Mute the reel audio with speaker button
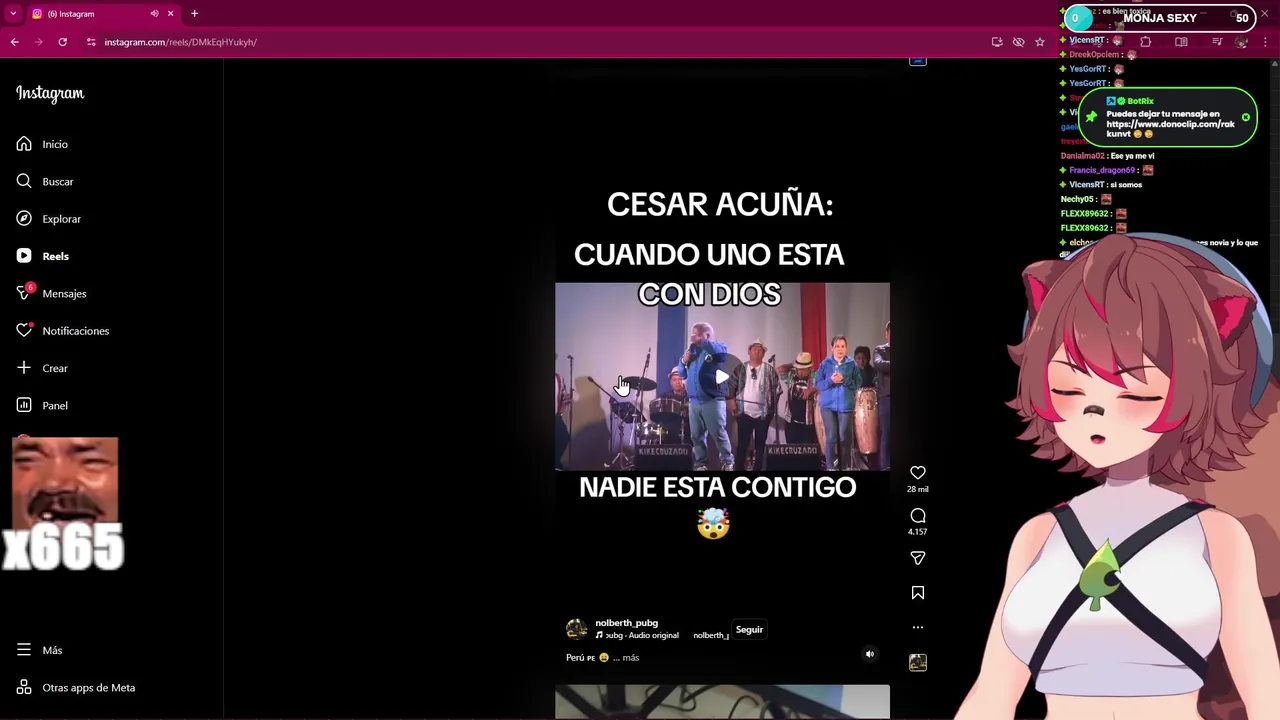1280x720 pixels. [870, 654]
